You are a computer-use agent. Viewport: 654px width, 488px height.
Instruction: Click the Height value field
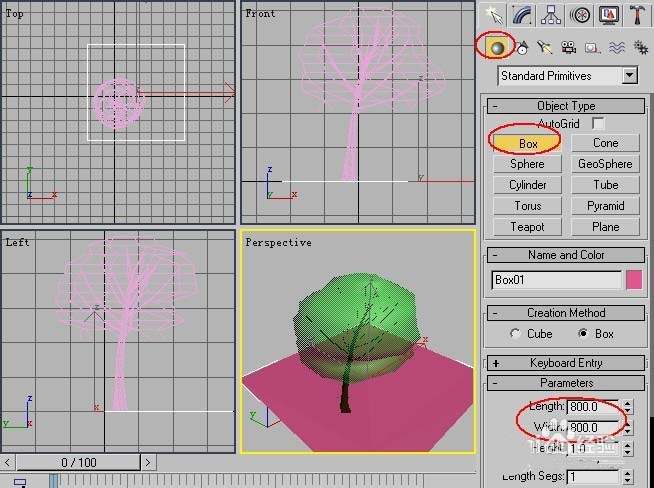tap(594, 449)
